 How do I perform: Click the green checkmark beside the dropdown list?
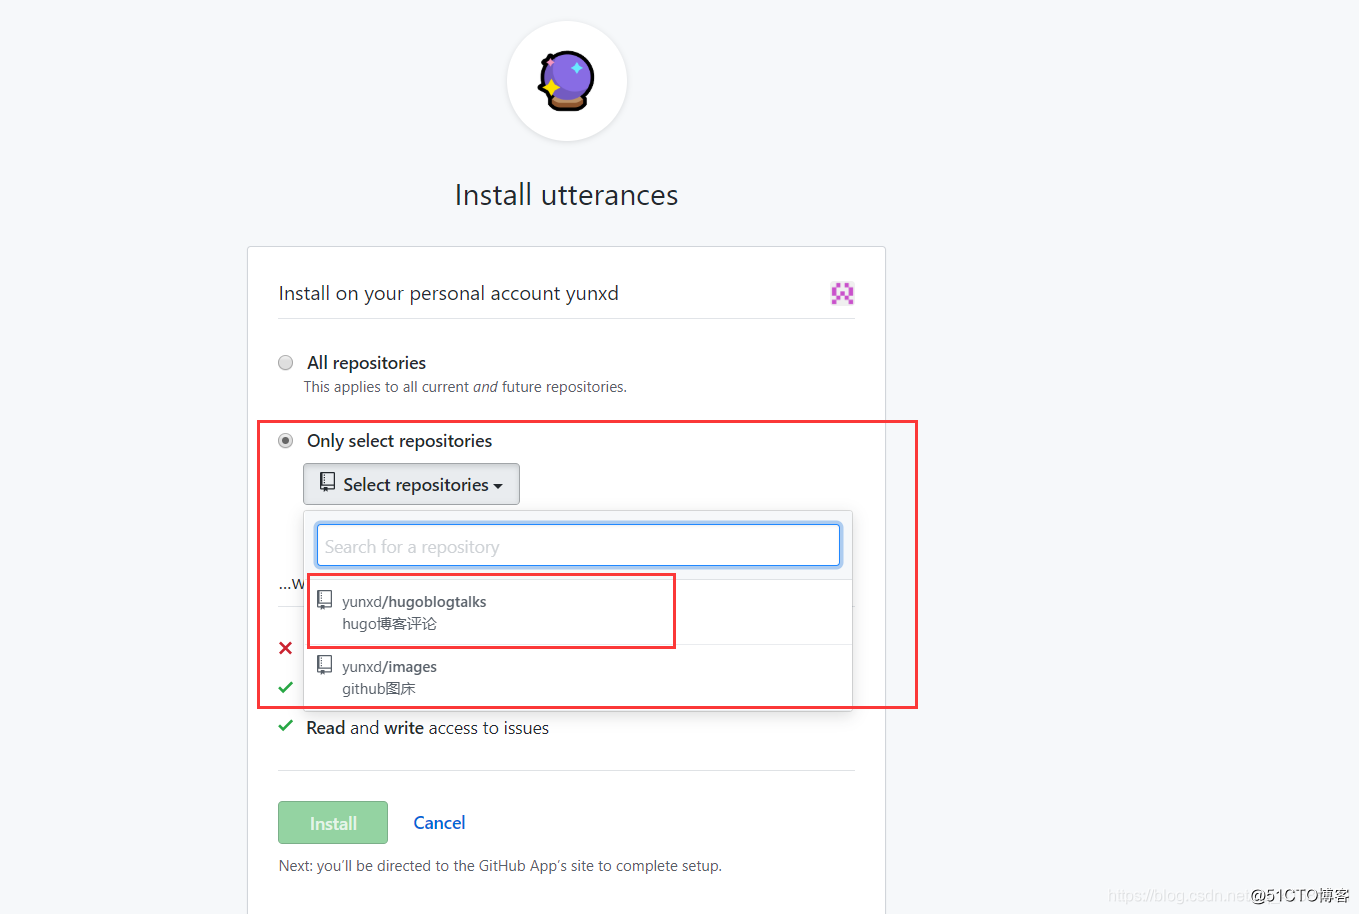click(286, 687)
